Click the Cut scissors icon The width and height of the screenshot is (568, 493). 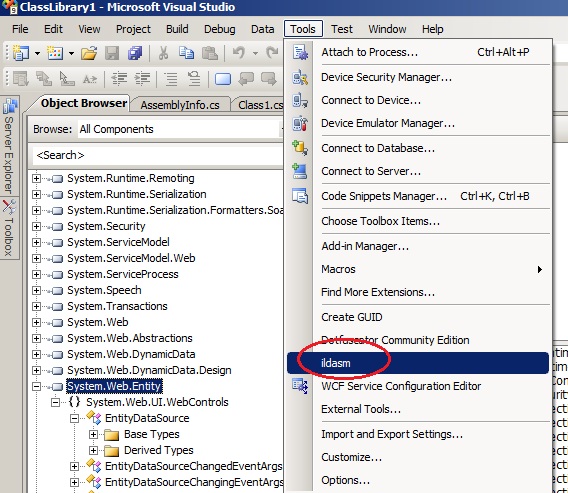click(x=163, y=53)
